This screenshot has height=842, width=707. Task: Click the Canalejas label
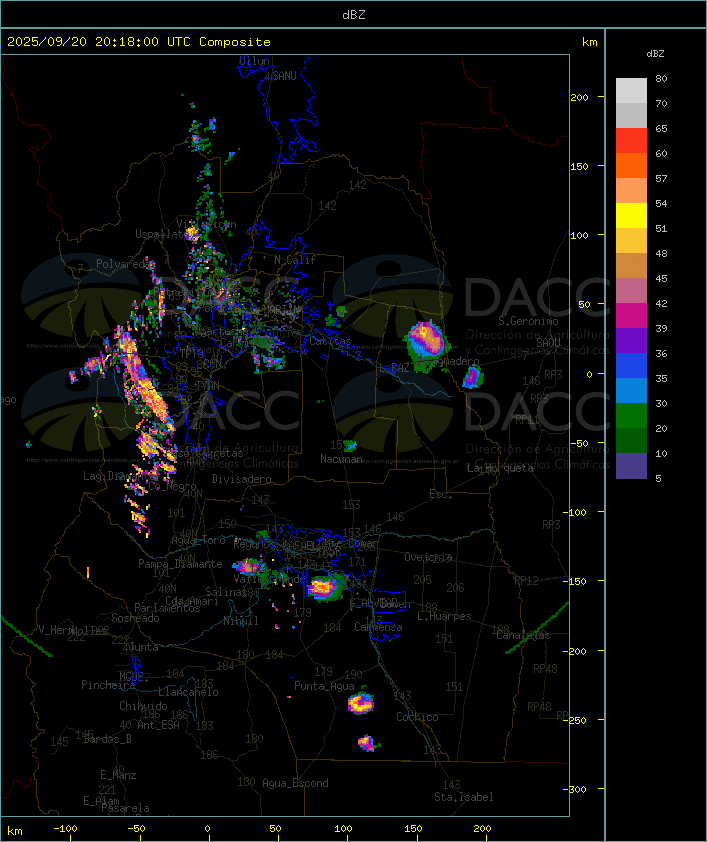click(x=523, y=636)
